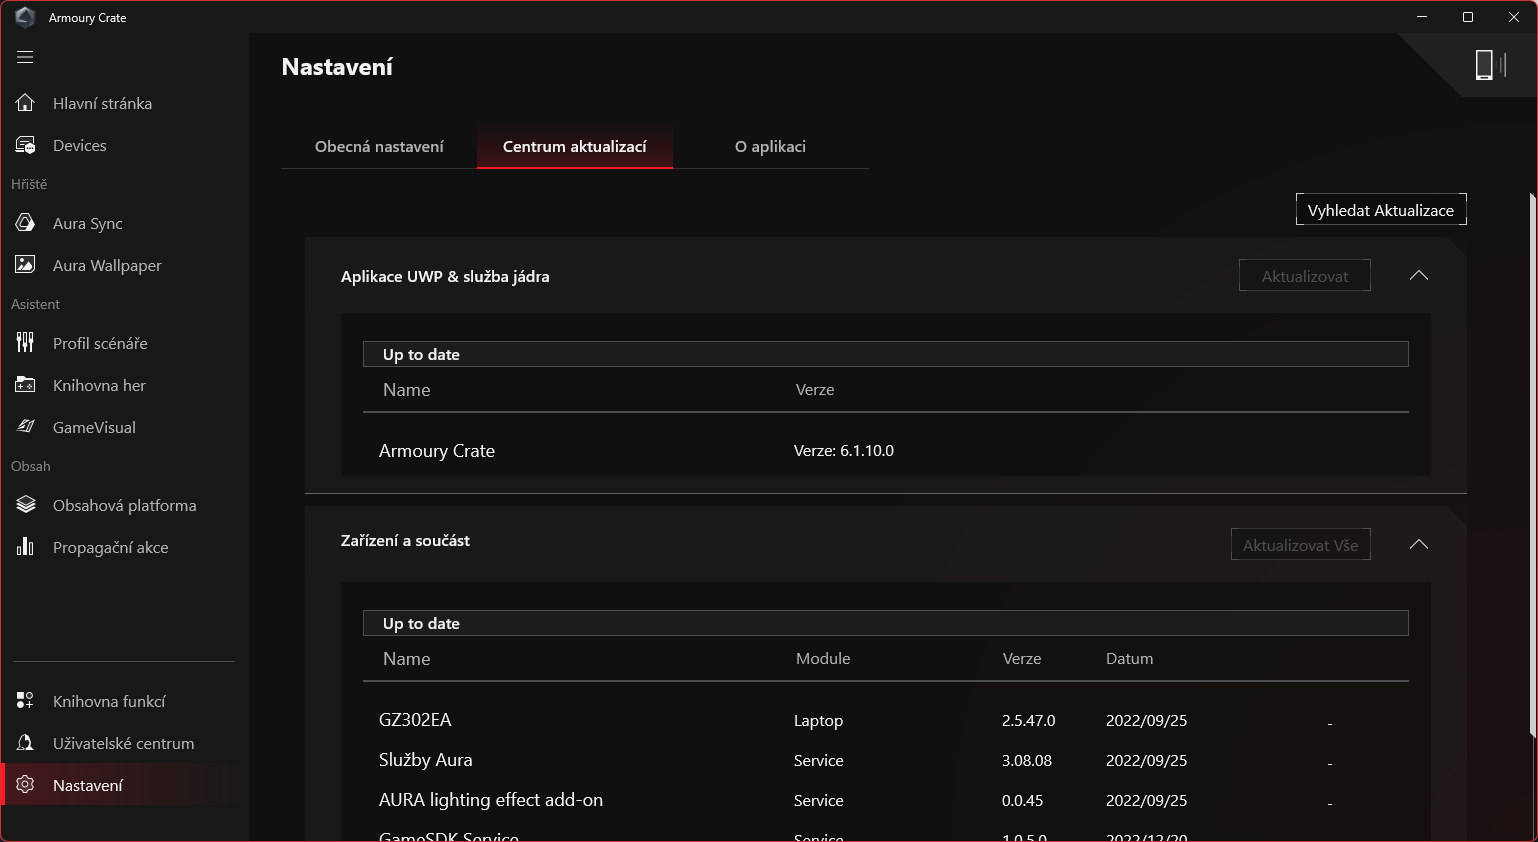
Task: Switch to the Obecná nastavení tab
Action: 379,146
